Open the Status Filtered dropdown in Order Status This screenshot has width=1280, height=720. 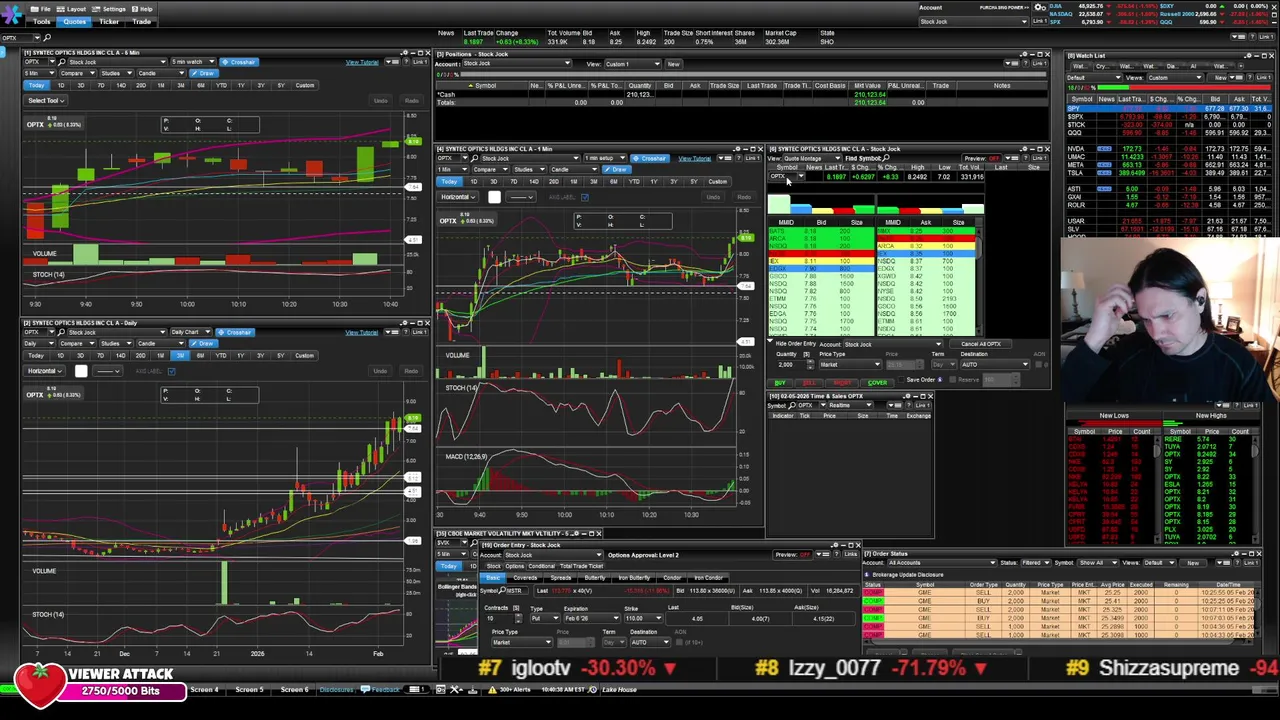tap(1035, 562)
